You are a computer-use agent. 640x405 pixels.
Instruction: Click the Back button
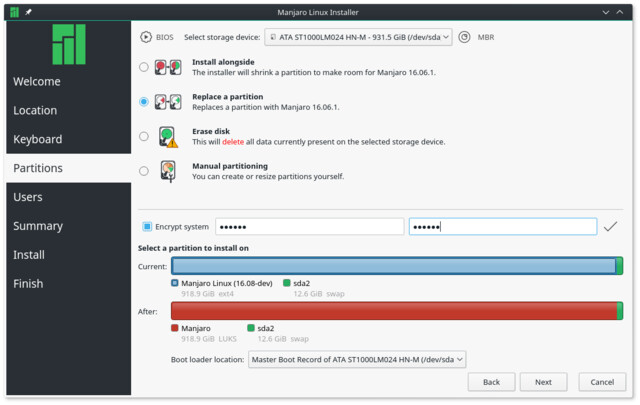pos(491,383)
